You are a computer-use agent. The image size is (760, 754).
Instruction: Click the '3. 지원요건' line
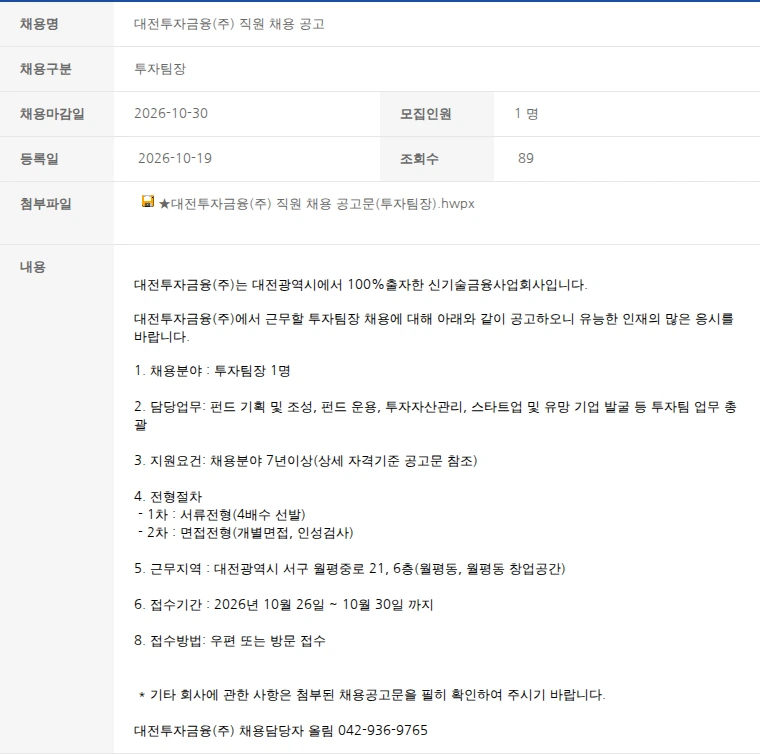coord(306,460)
